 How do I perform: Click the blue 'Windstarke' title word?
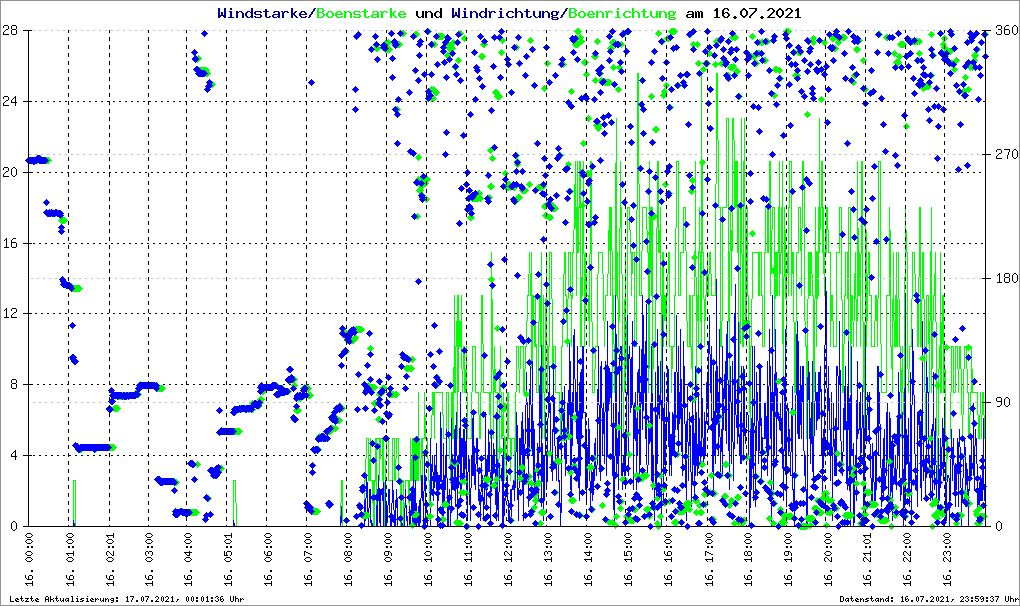[263, 13]
